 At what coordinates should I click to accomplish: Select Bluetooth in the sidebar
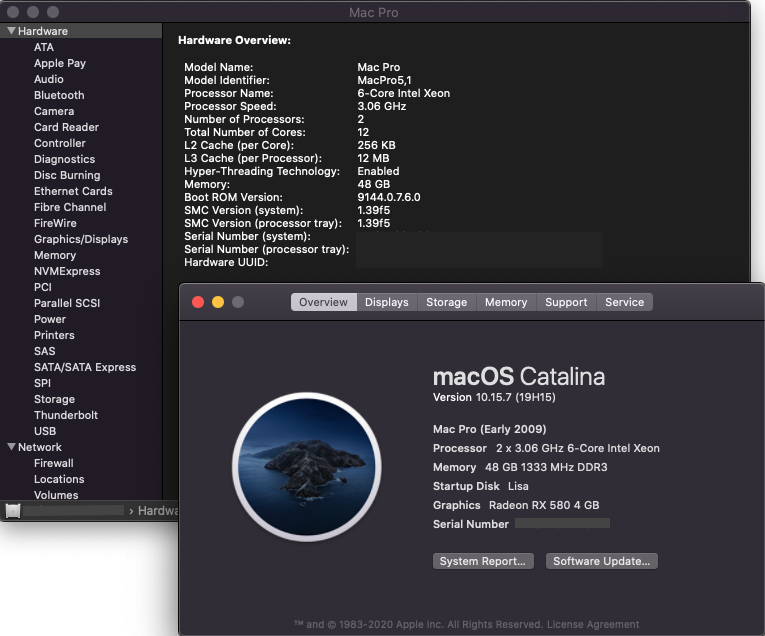click(x=59, y=95)
